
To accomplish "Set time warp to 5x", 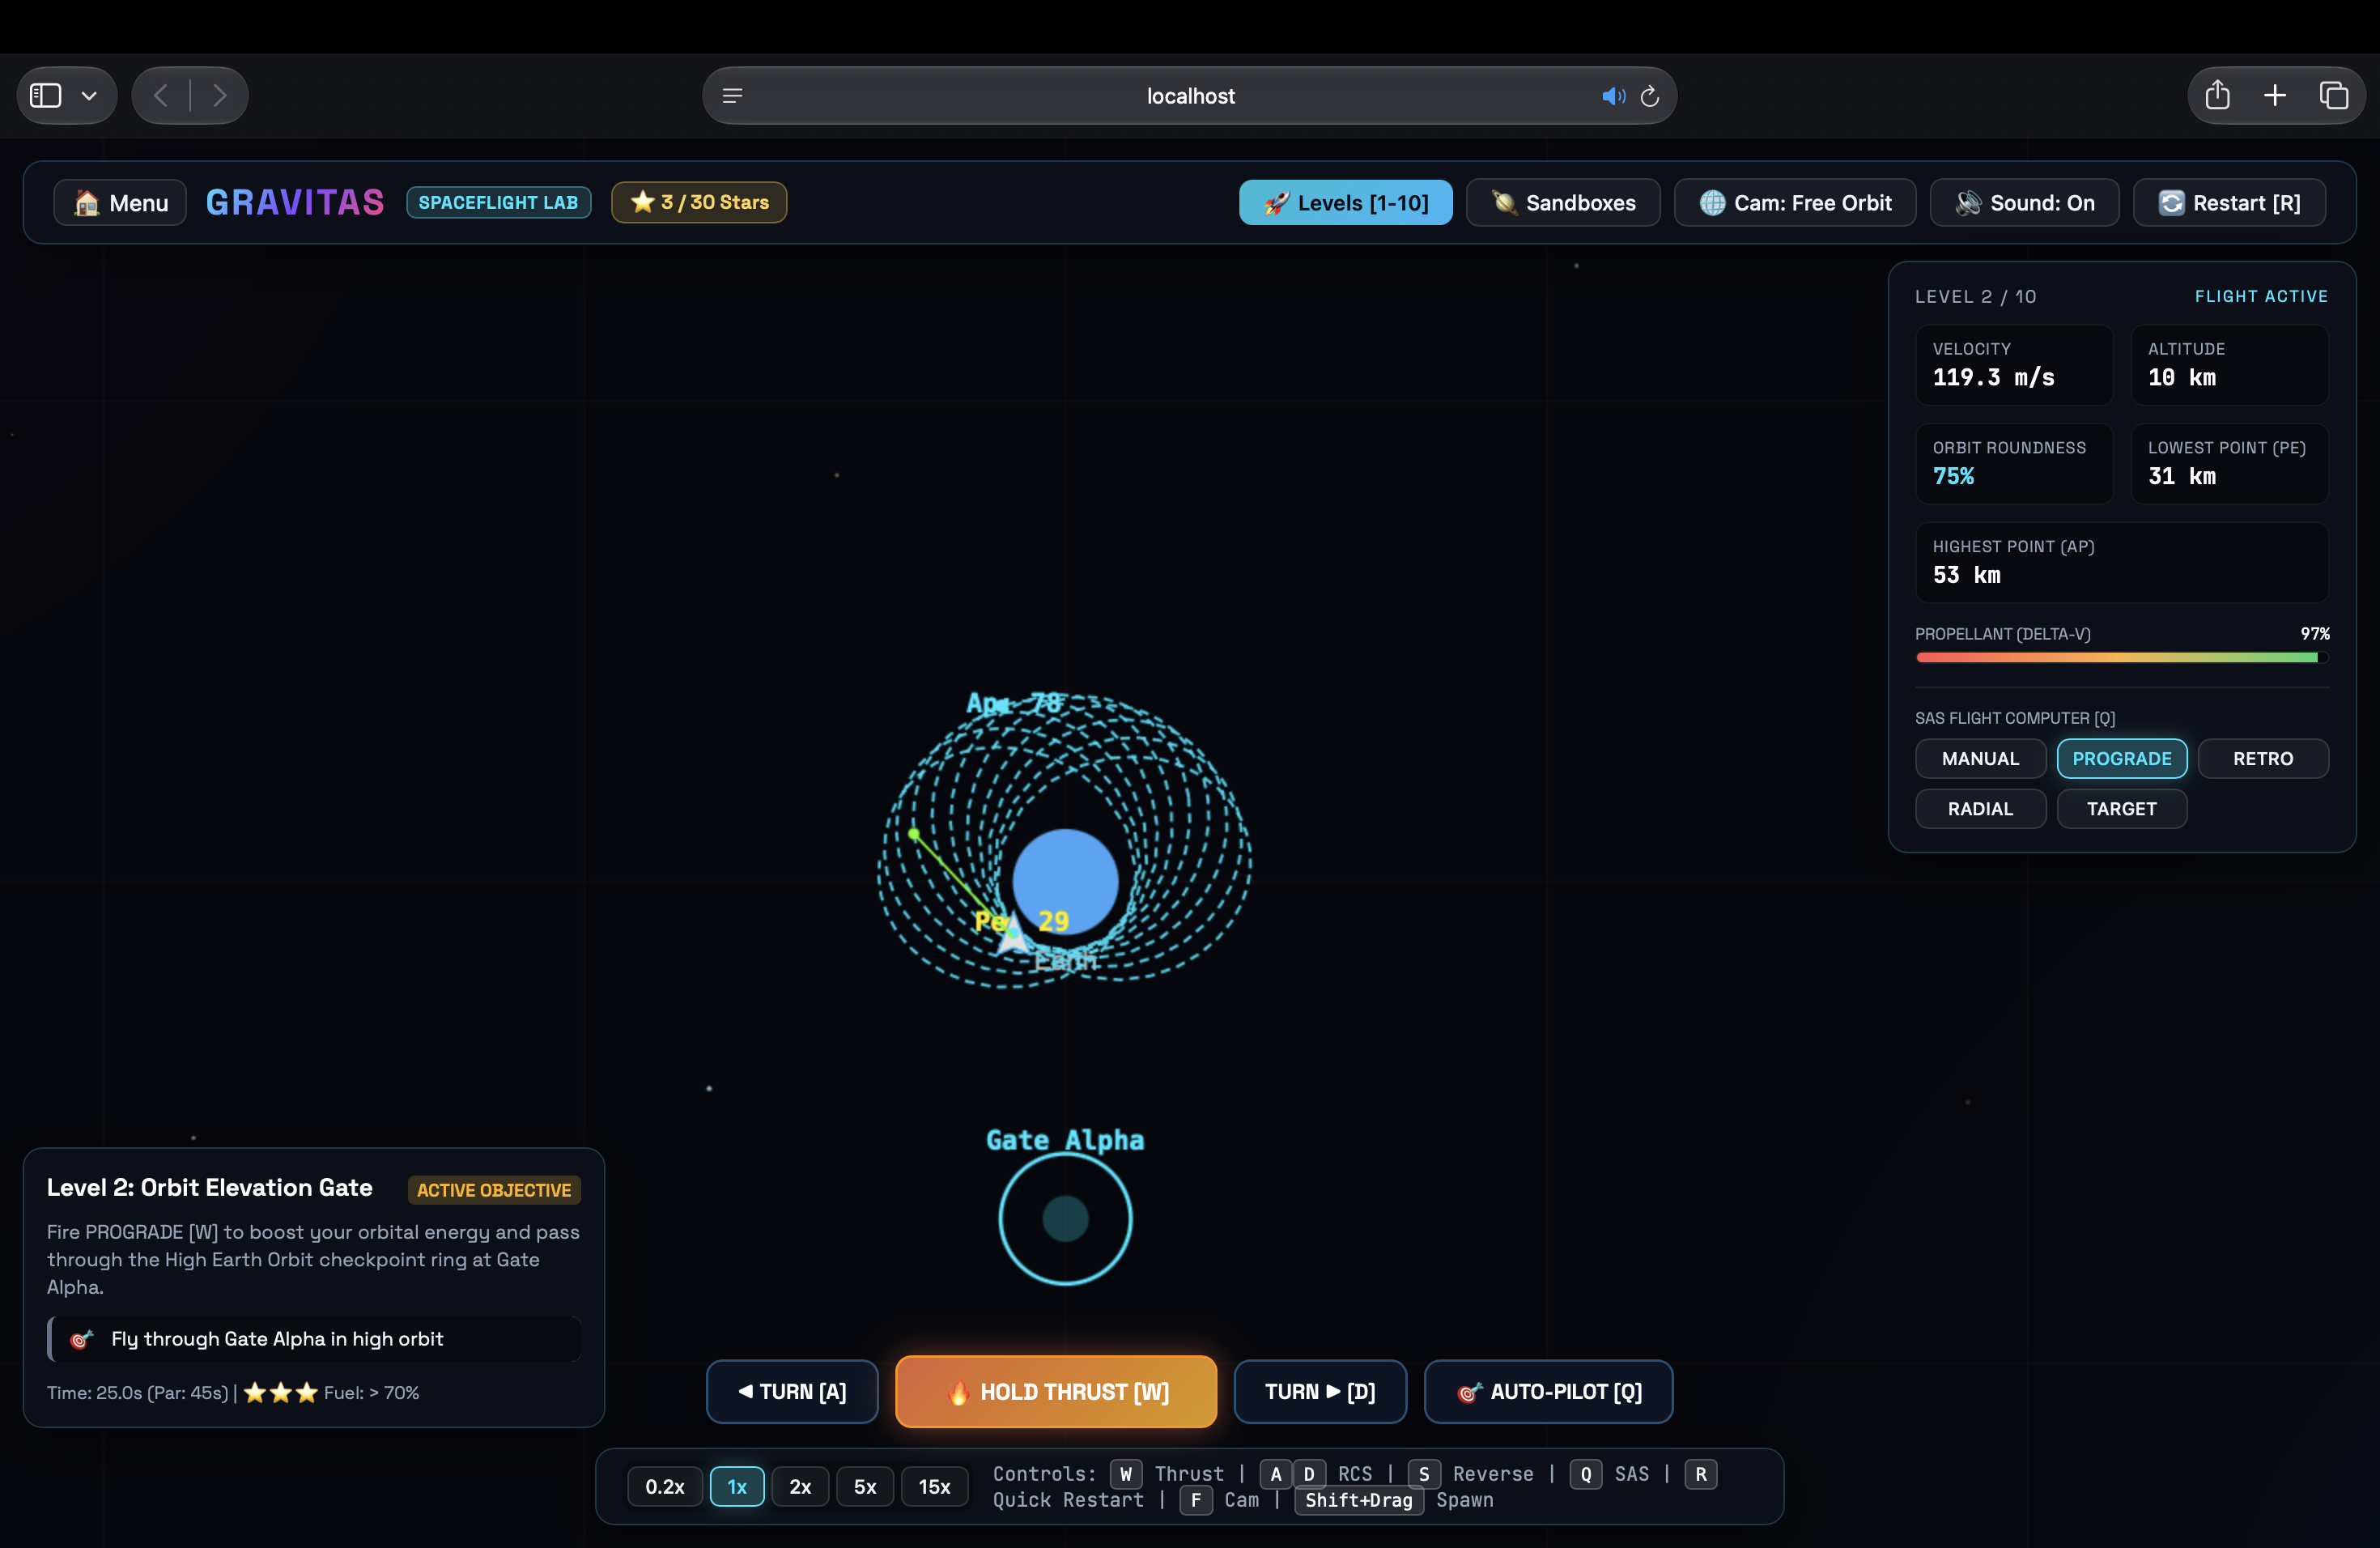I will pyautogui.click(x=865, y=1487).
